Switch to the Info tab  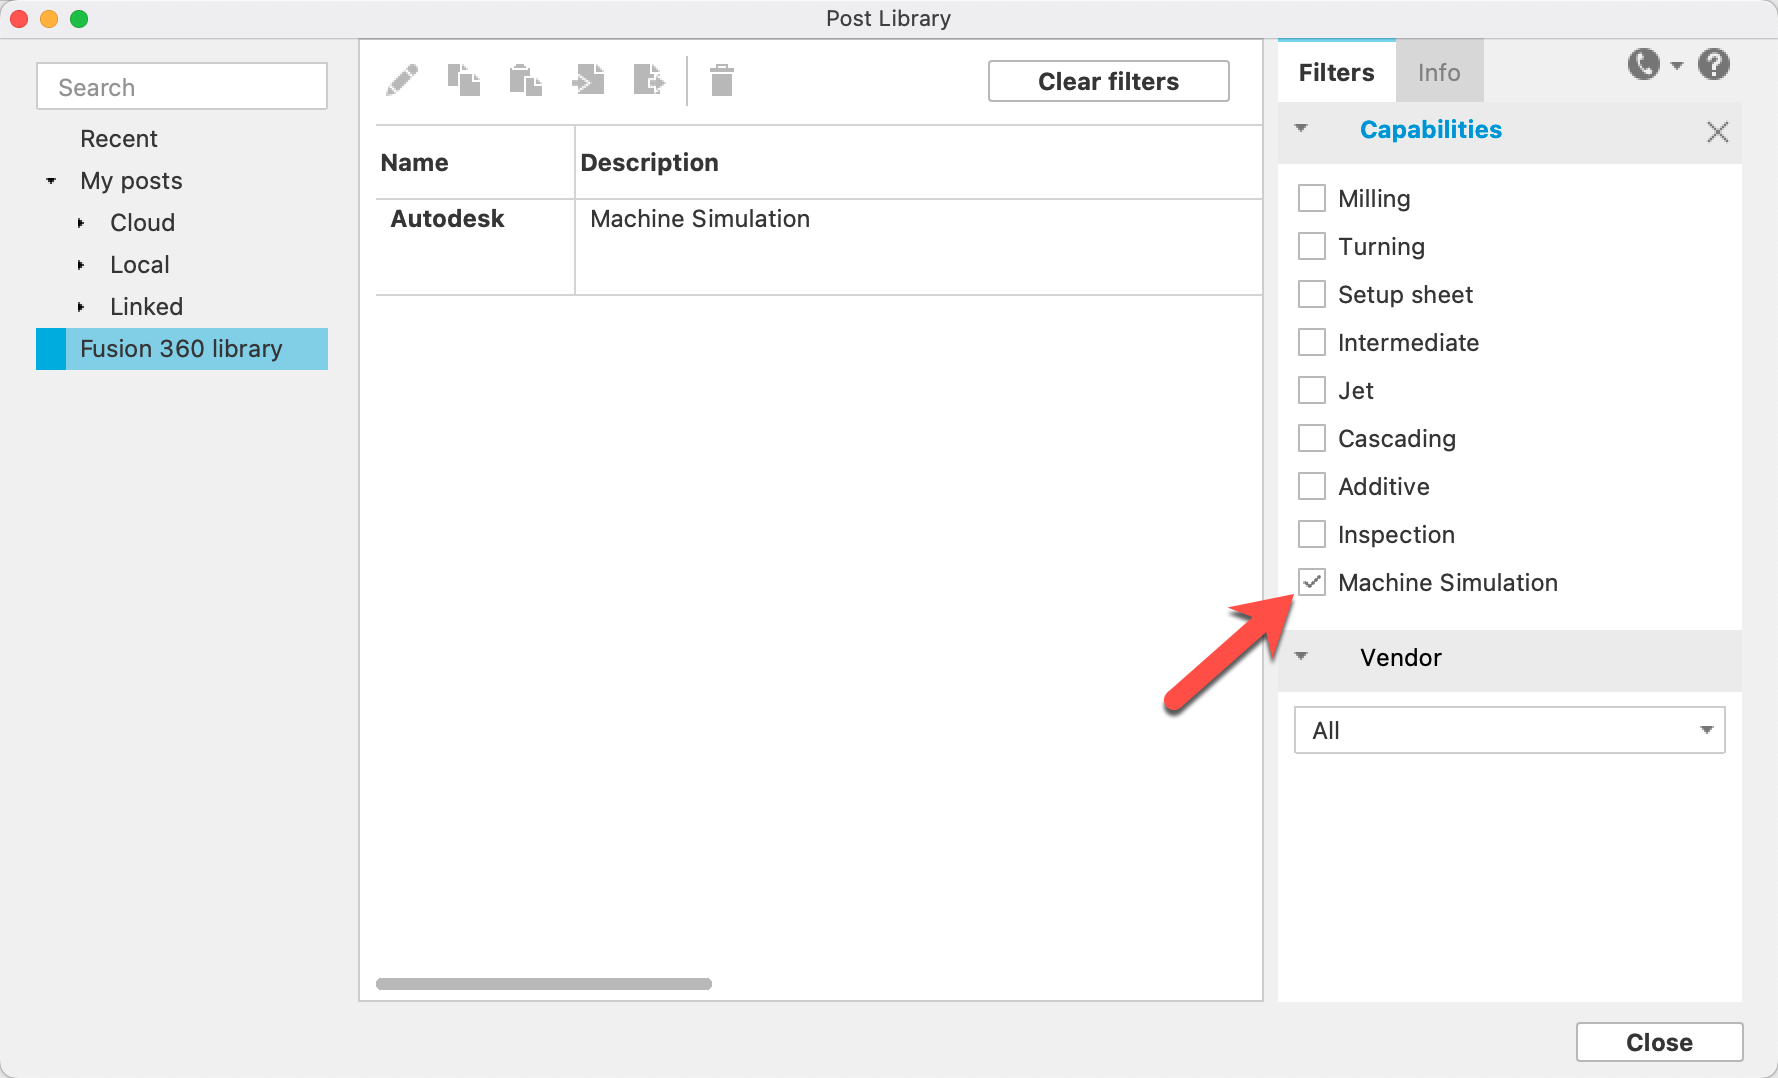[x=1439, y=71]
